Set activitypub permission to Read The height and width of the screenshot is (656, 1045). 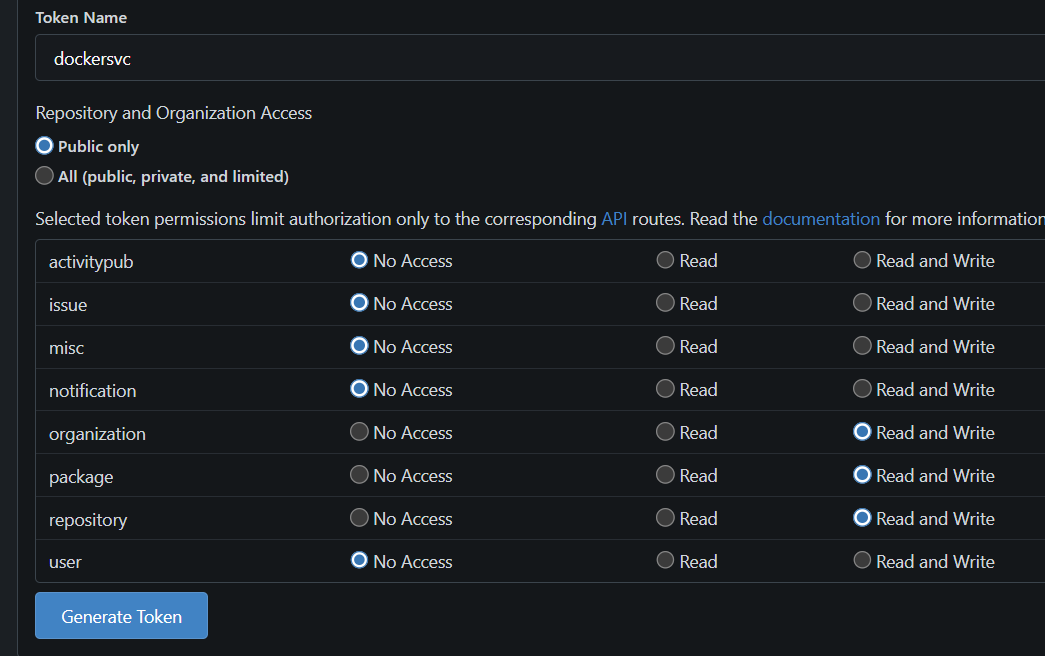[x=665, y=260]
